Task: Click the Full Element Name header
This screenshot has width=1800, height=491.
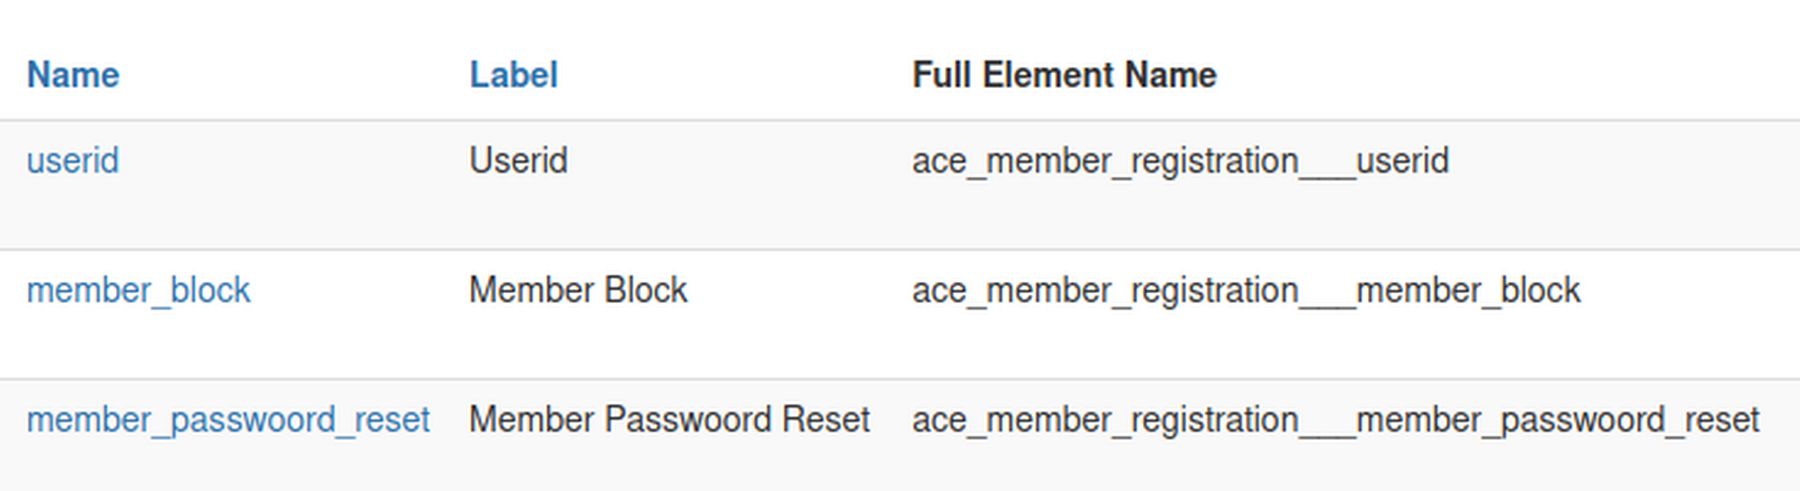Action: [1064, 75]
